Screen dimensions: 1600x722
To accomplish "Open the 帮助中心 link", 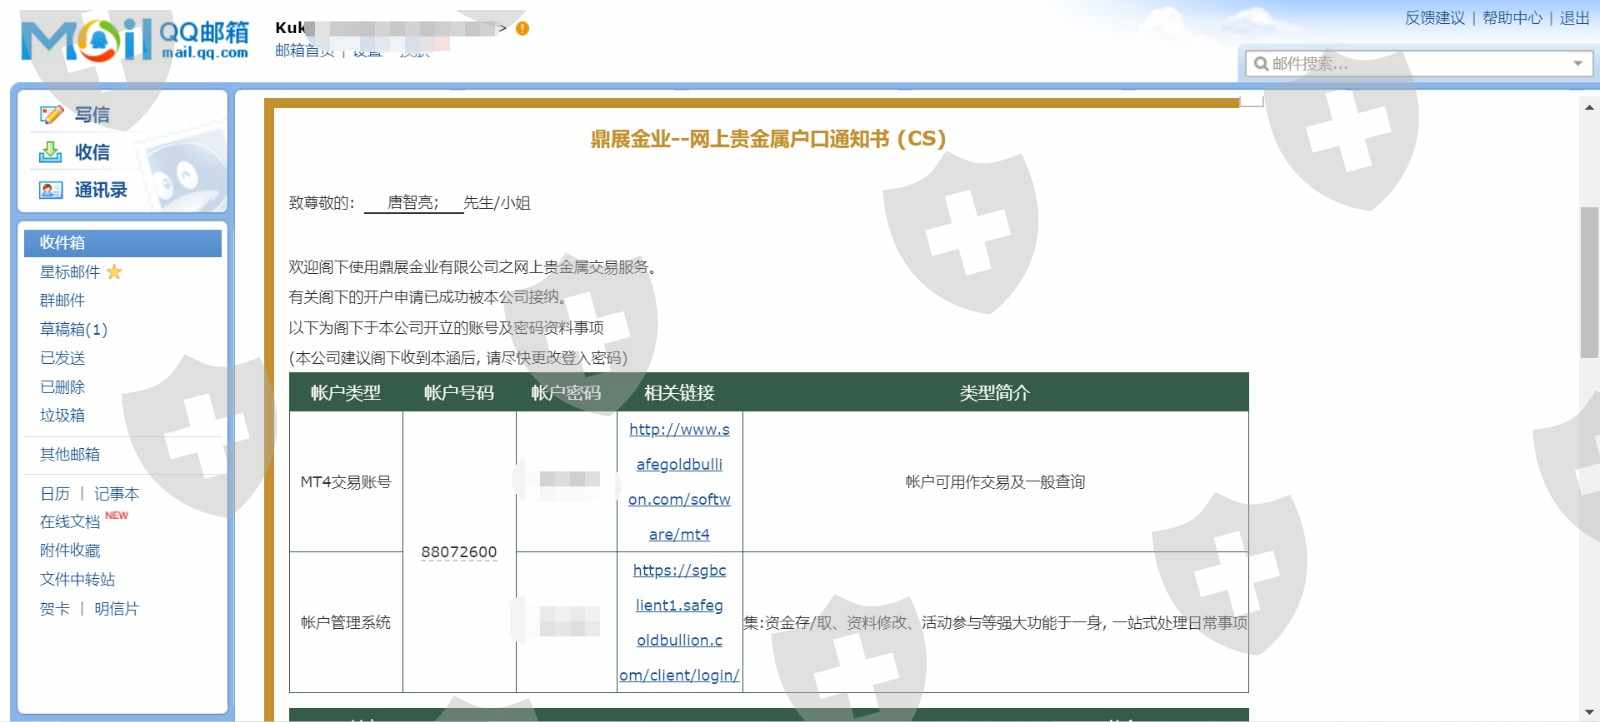I will pos(1512,18).
